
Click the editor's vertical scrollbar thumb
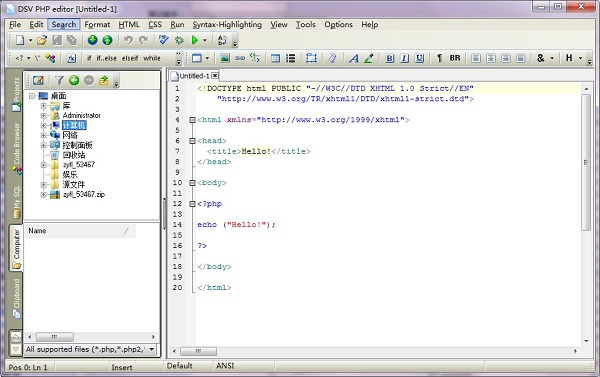pyautogui.click(x=586, y=162)
